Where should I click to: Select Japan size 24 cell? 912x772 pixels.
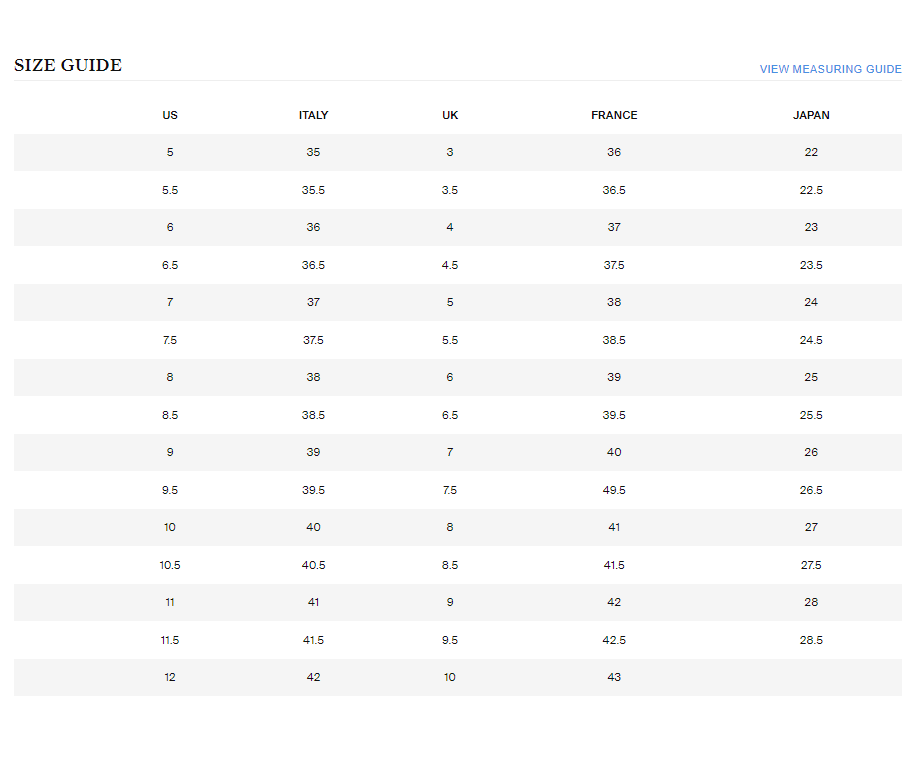coord(811,302)
